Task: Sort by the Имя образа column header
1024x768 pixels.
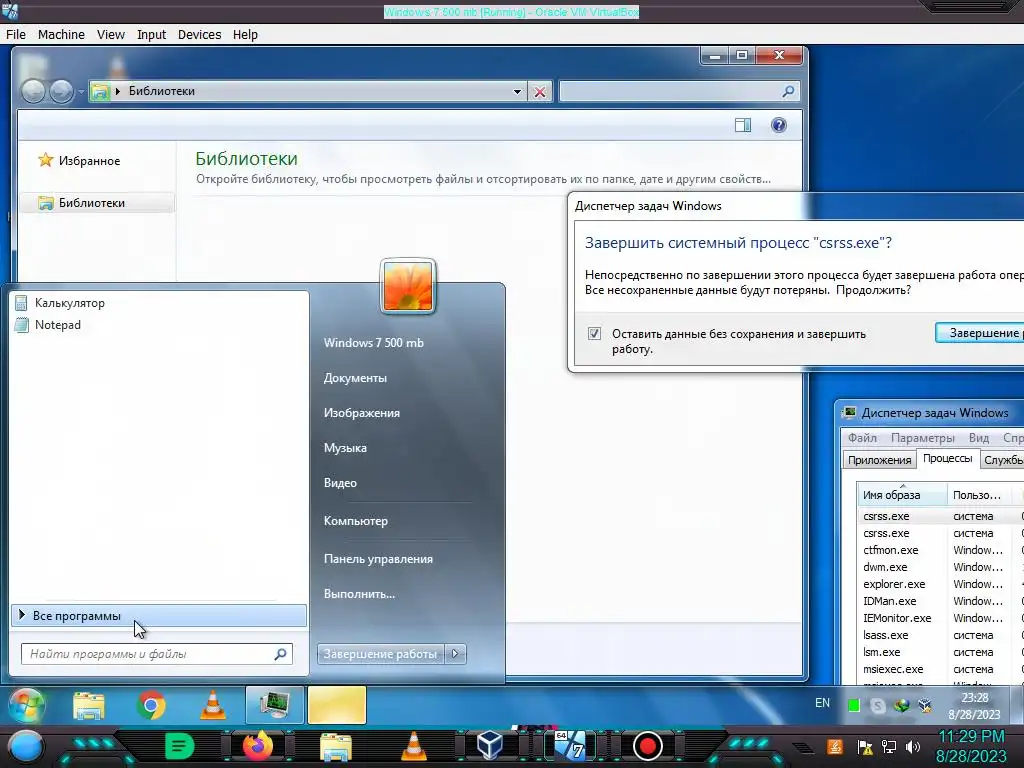Action: tap(902, 495)
